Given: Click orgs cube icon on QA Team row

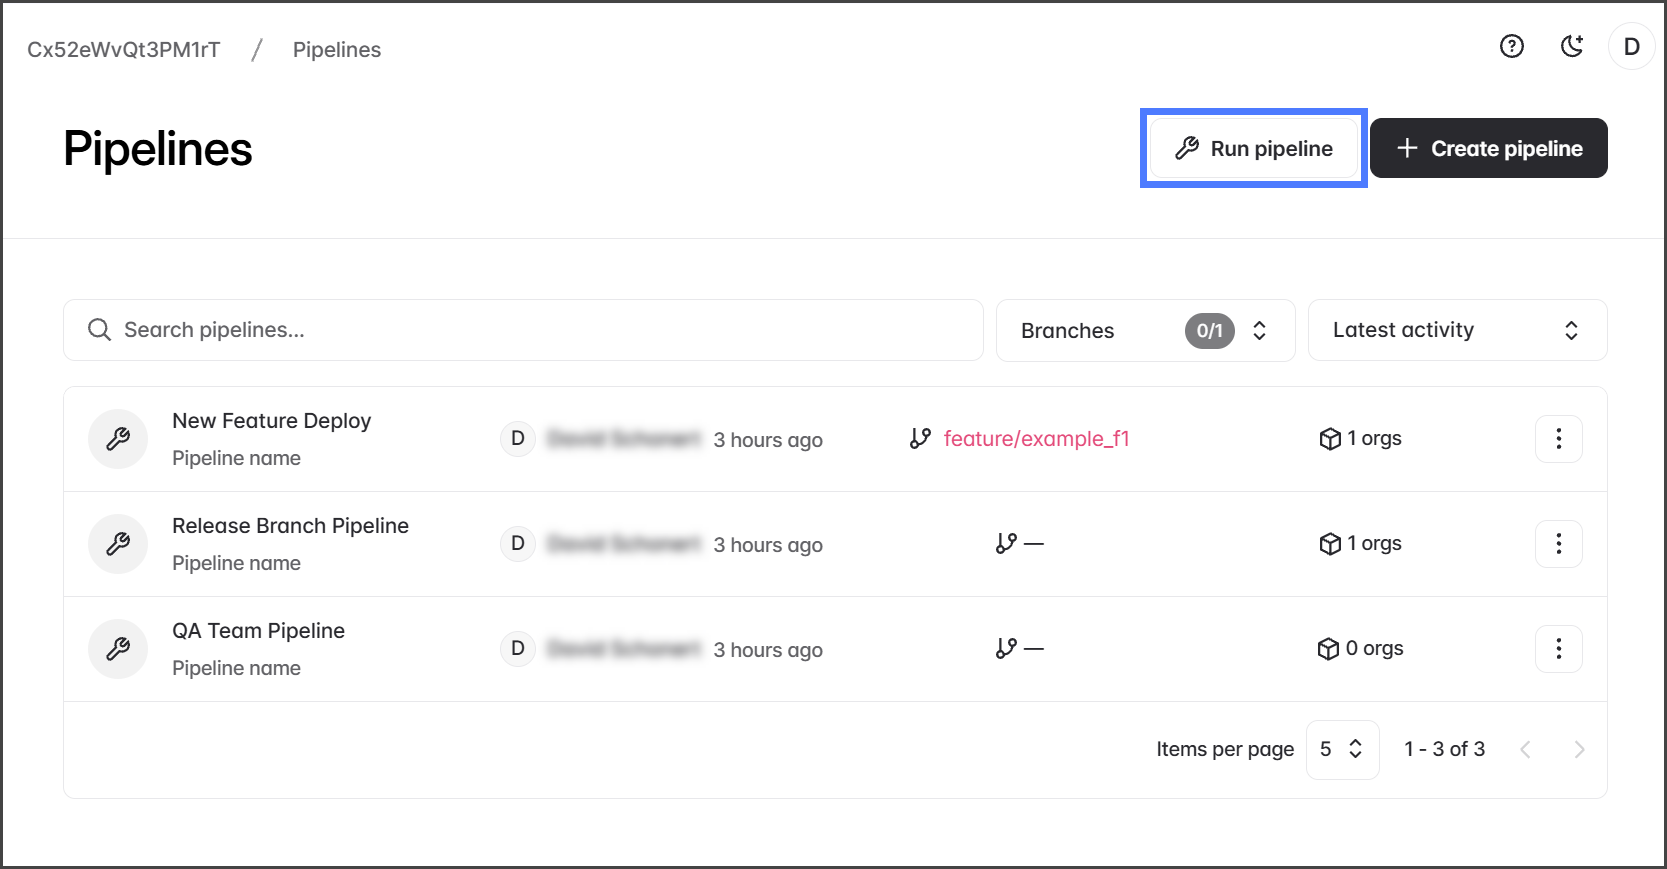Looking at the screenshot, I should [x=1328, y=649].
